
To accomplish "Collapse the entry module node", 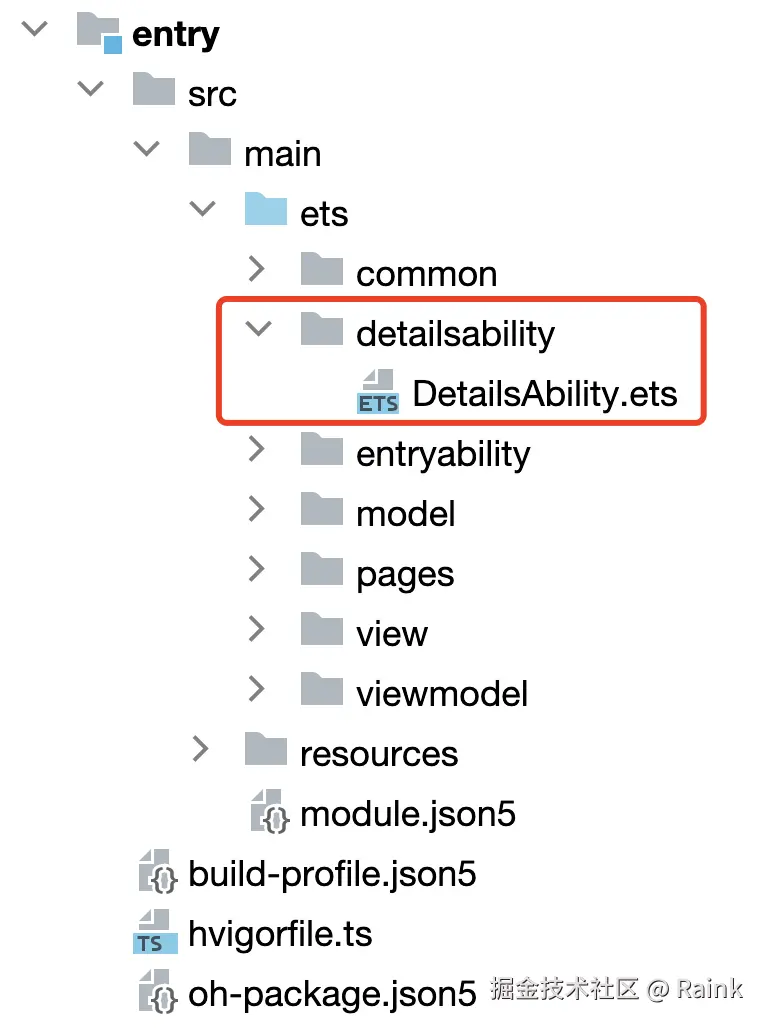I will (x=35, y=29).
